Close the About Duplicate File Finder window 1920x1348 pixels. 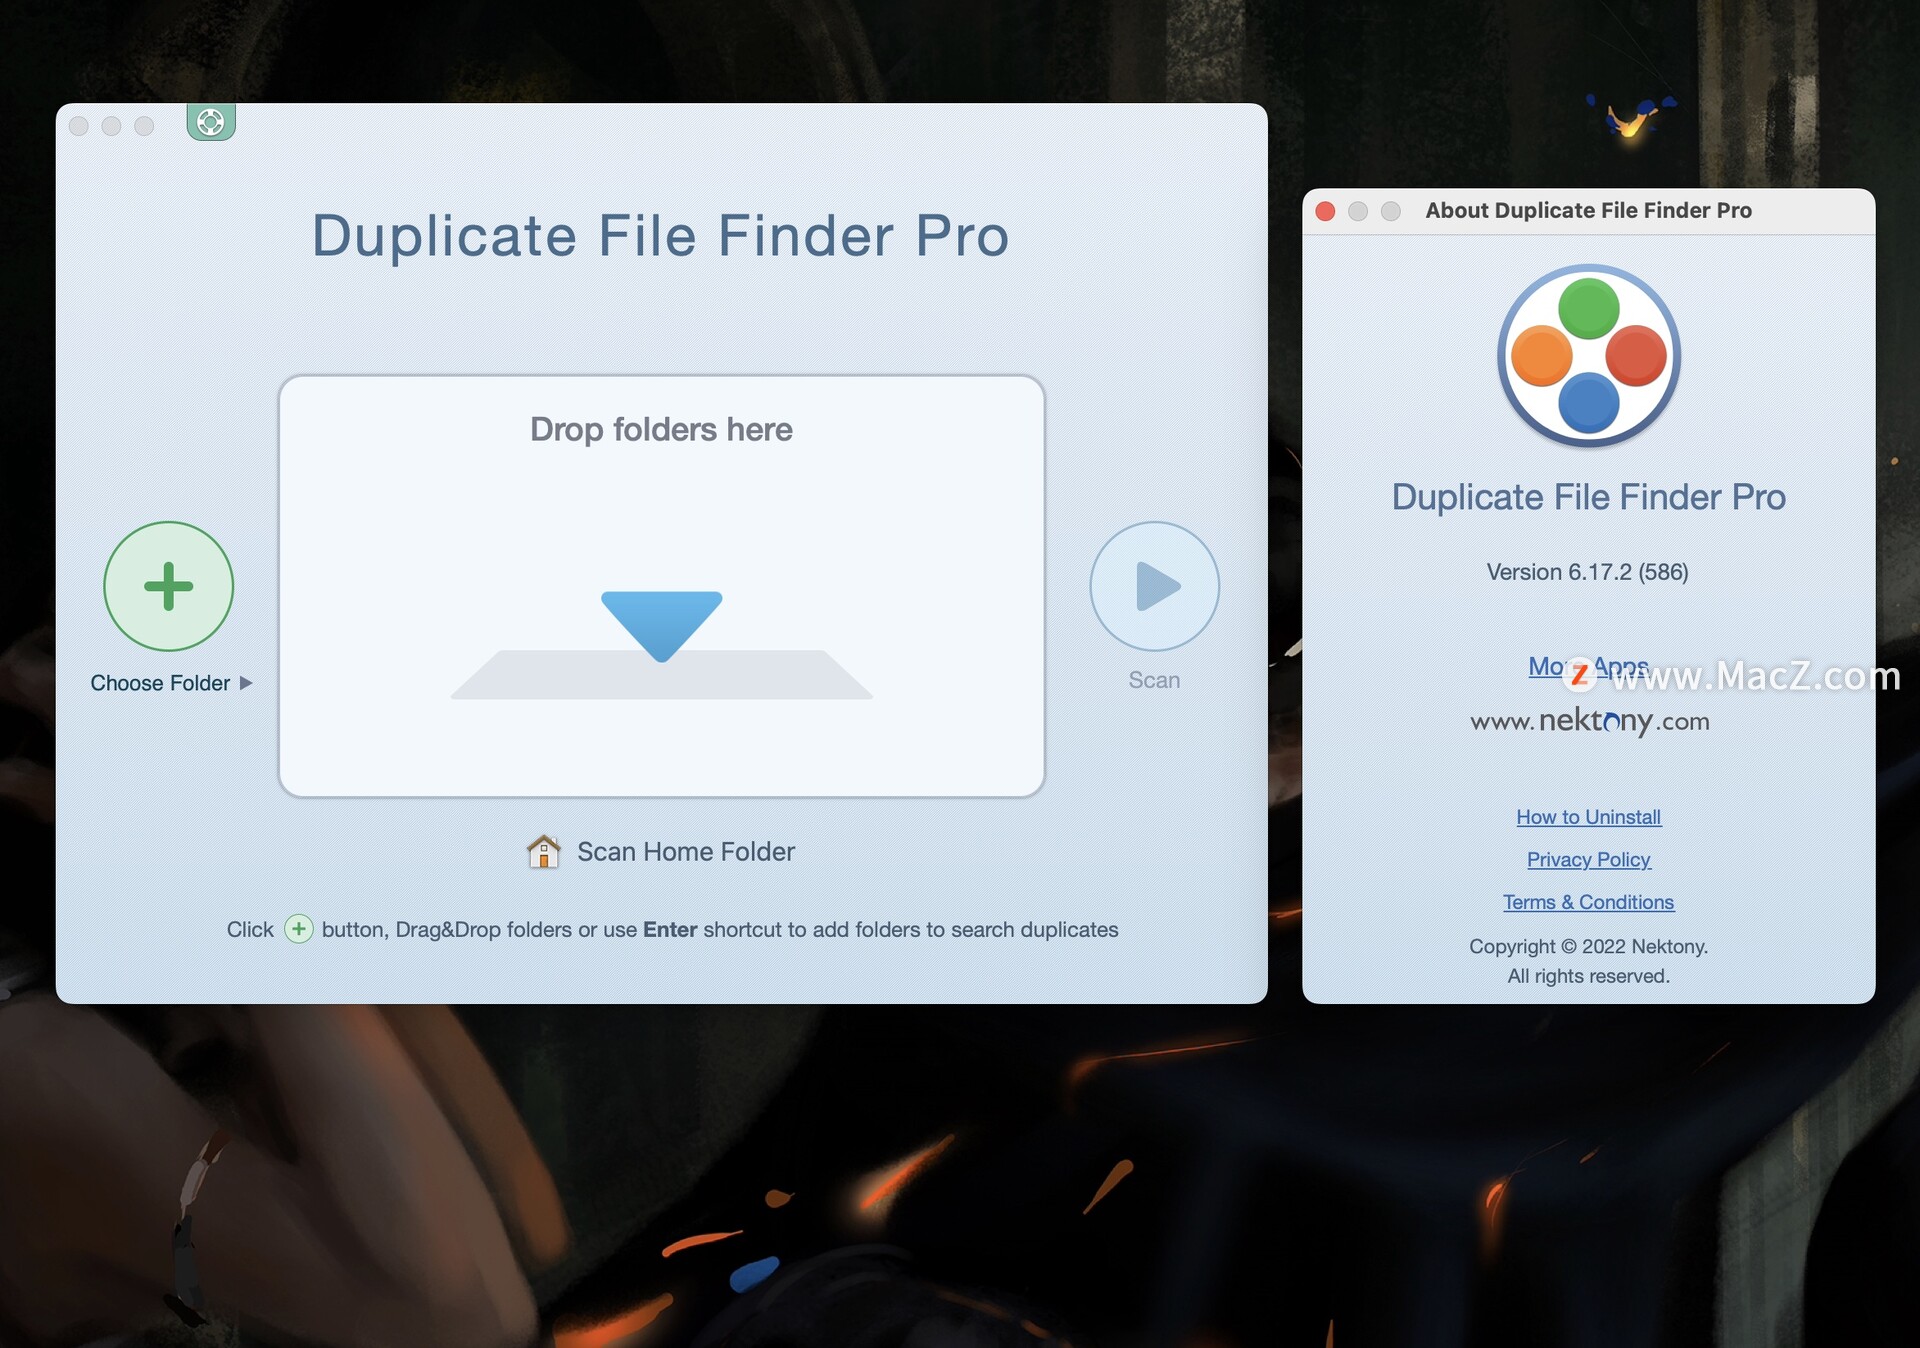[1325, 211]
